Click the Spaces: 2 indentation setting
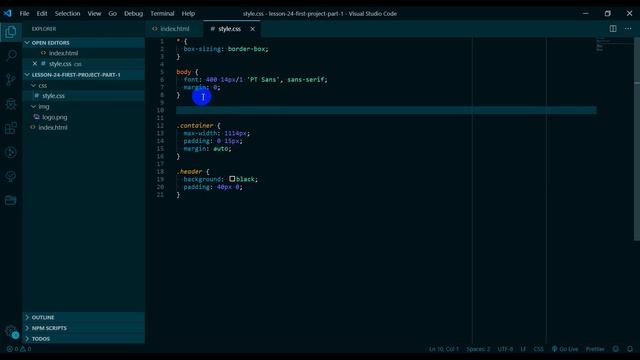Image resolution: width=640 pixels, height=360 pixels. tap(478, 349)
